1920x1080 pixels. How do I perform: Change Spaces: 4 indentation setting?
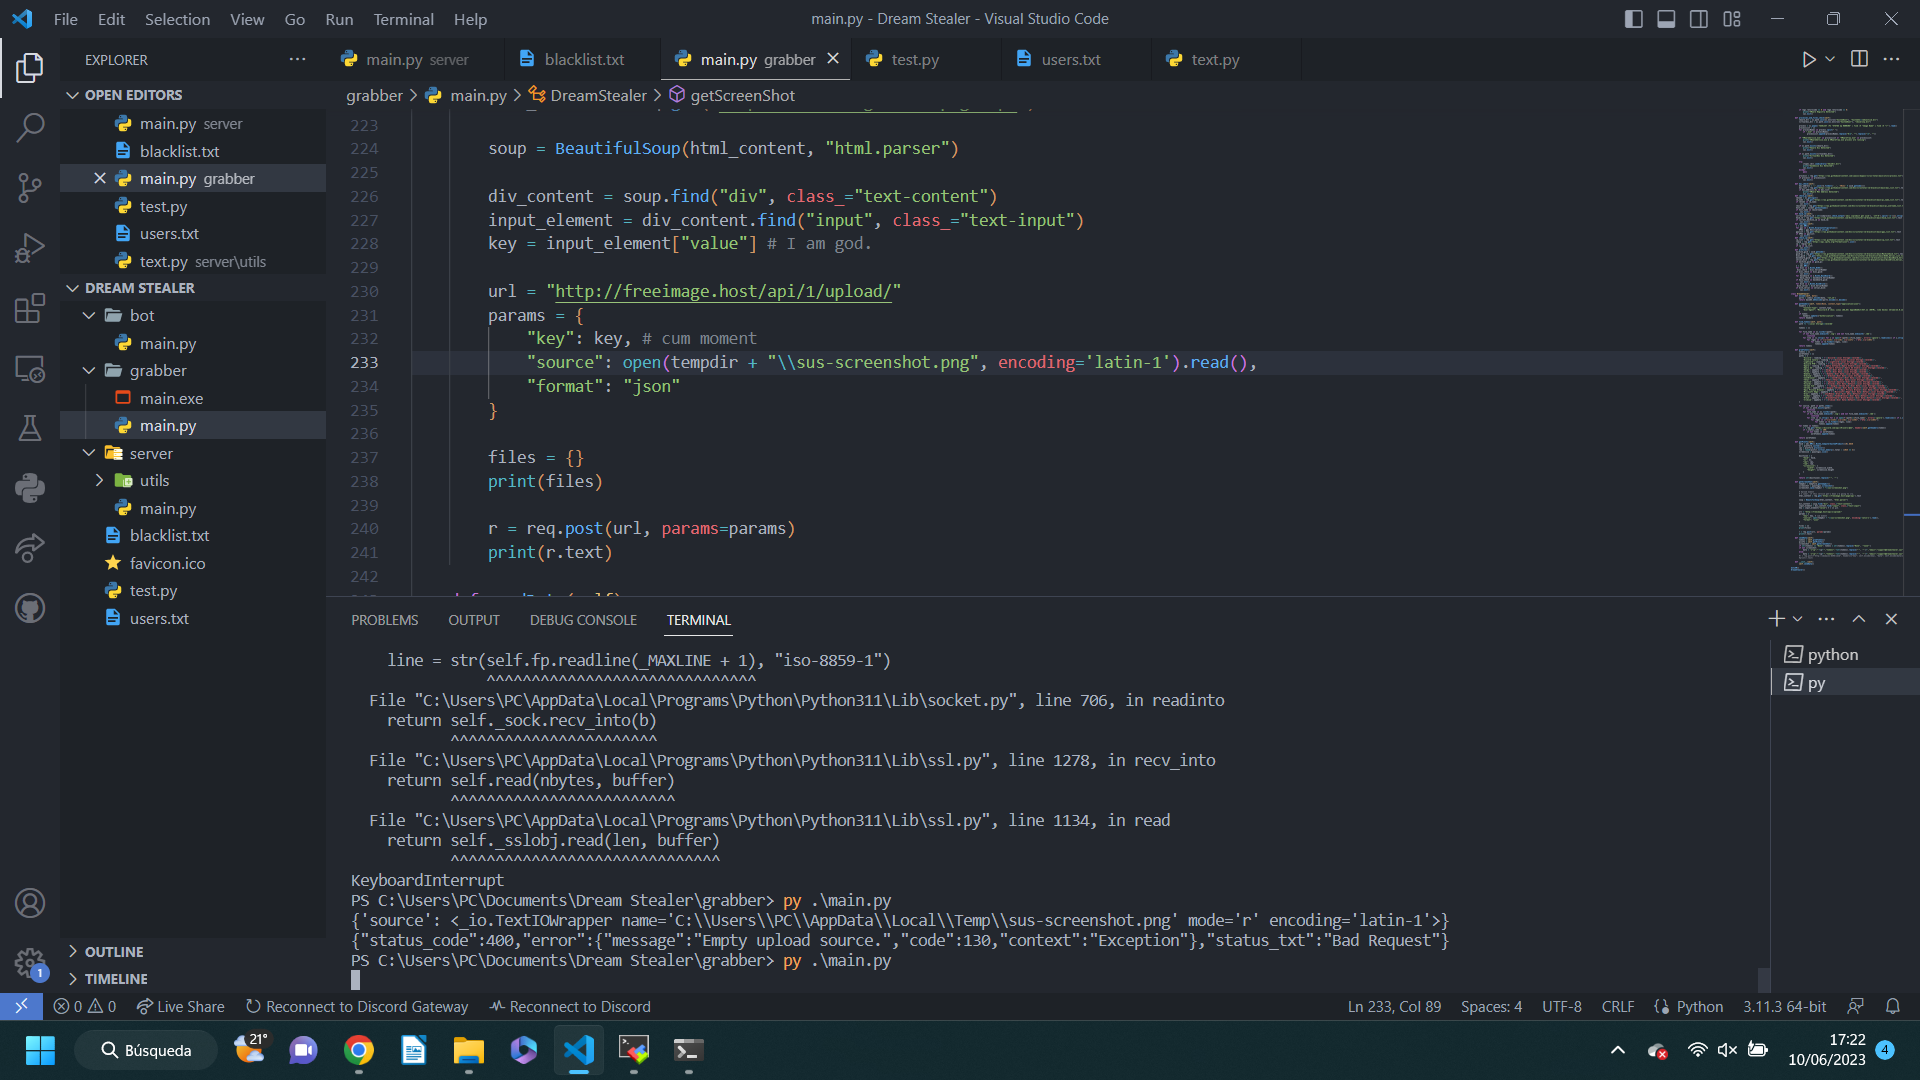coord(1491,1006)
